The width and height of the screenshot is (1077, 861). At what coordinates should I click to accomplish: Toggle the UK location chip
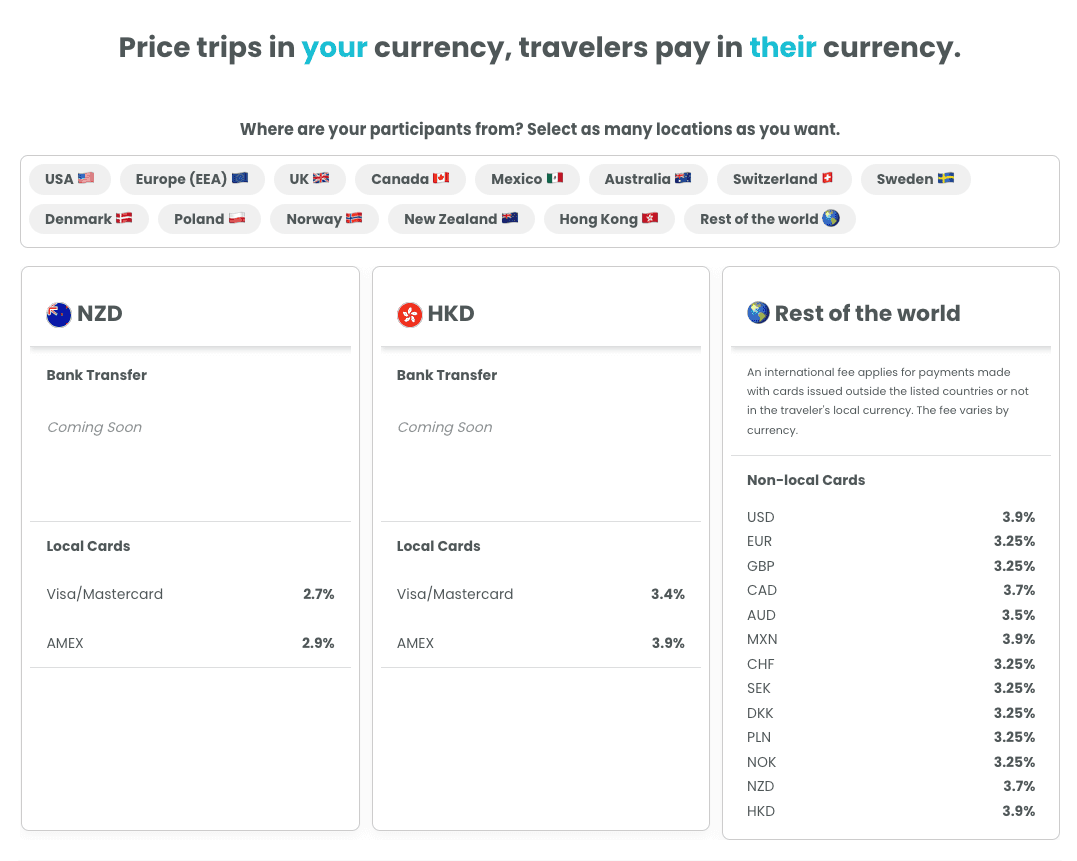pos(309,179)
